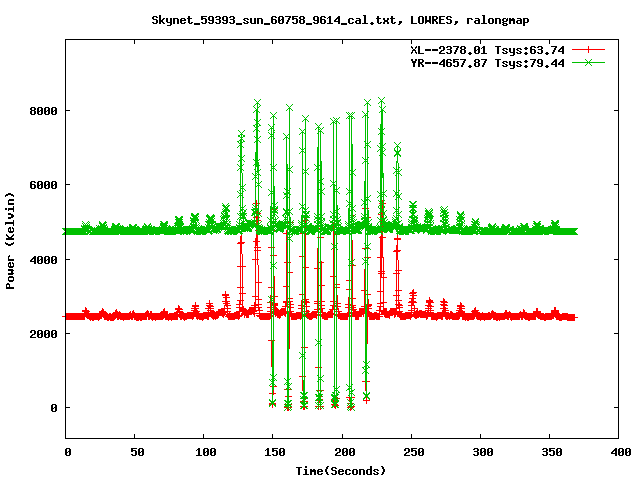
Task: Click the y-axis tick label 8000
Action: [43, 111]
